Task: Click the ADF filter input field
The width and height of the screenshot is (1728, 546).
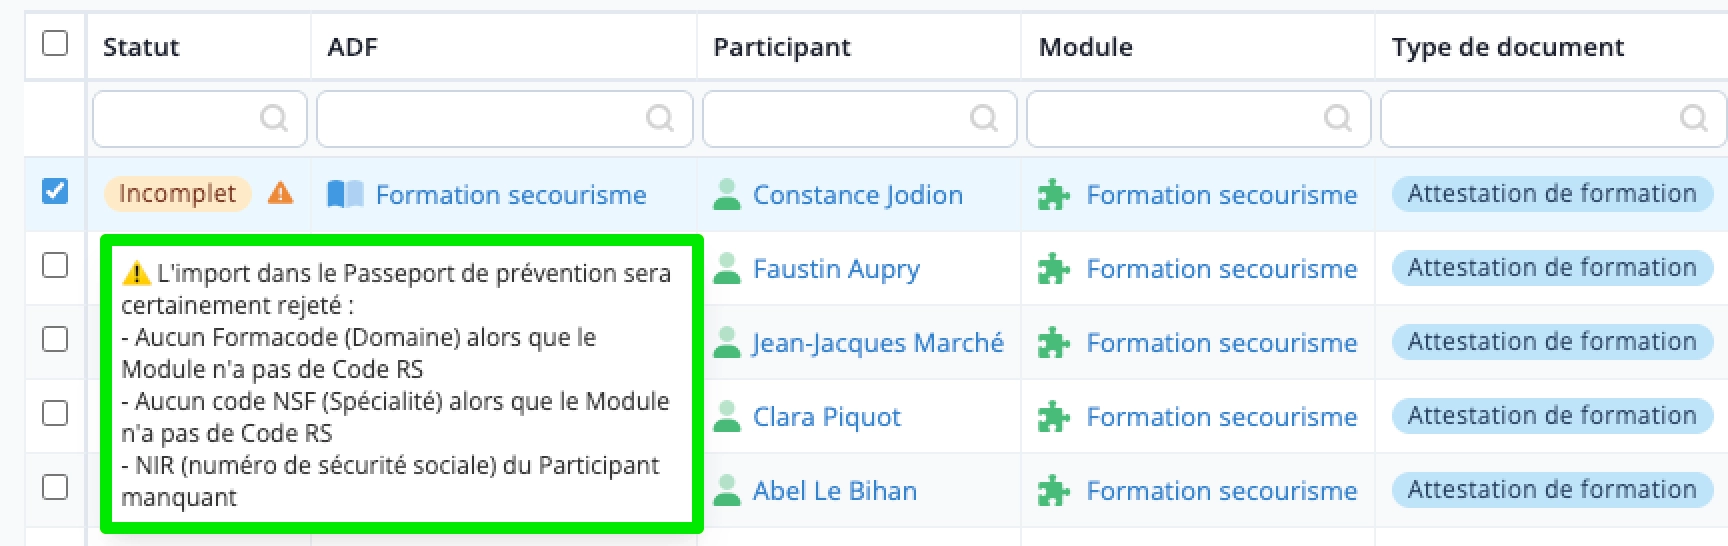Action: 505,119
